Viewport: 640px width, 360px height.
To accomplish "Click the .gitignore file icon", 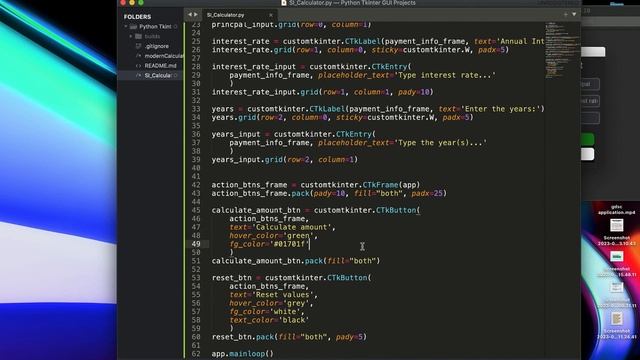I will coord(138,46).
